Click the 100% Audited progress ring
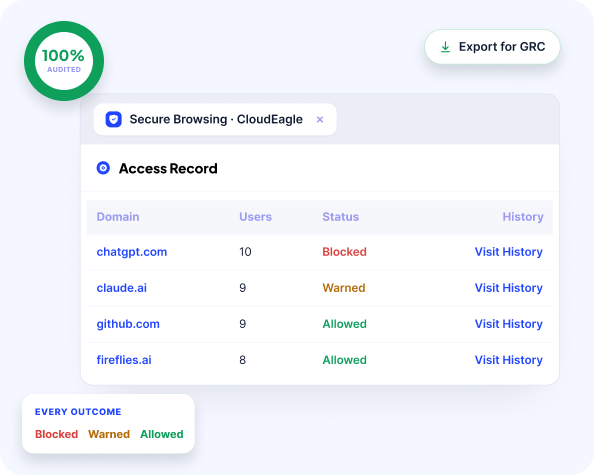Image resolution: width=594 pixels, height=475 pixels. click(x=64, y=61)
